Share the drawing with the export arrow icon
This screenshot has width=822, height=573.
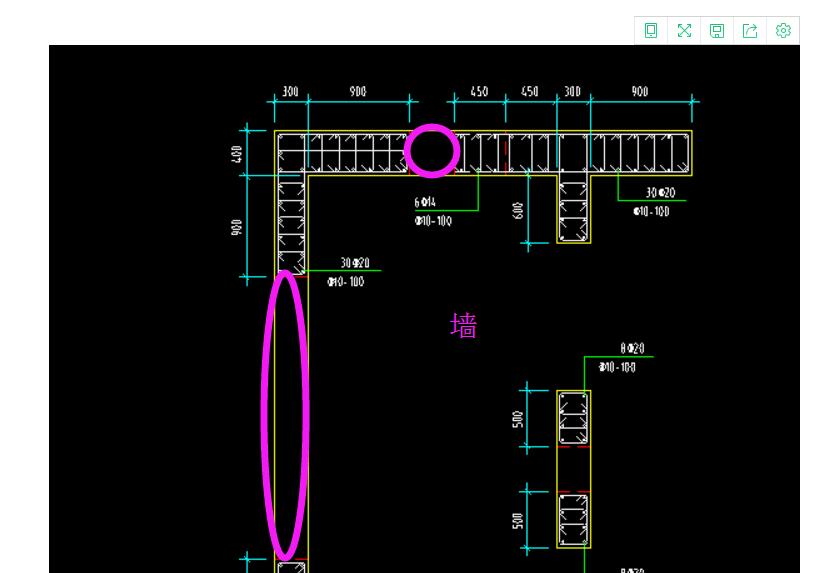(750, 30)
